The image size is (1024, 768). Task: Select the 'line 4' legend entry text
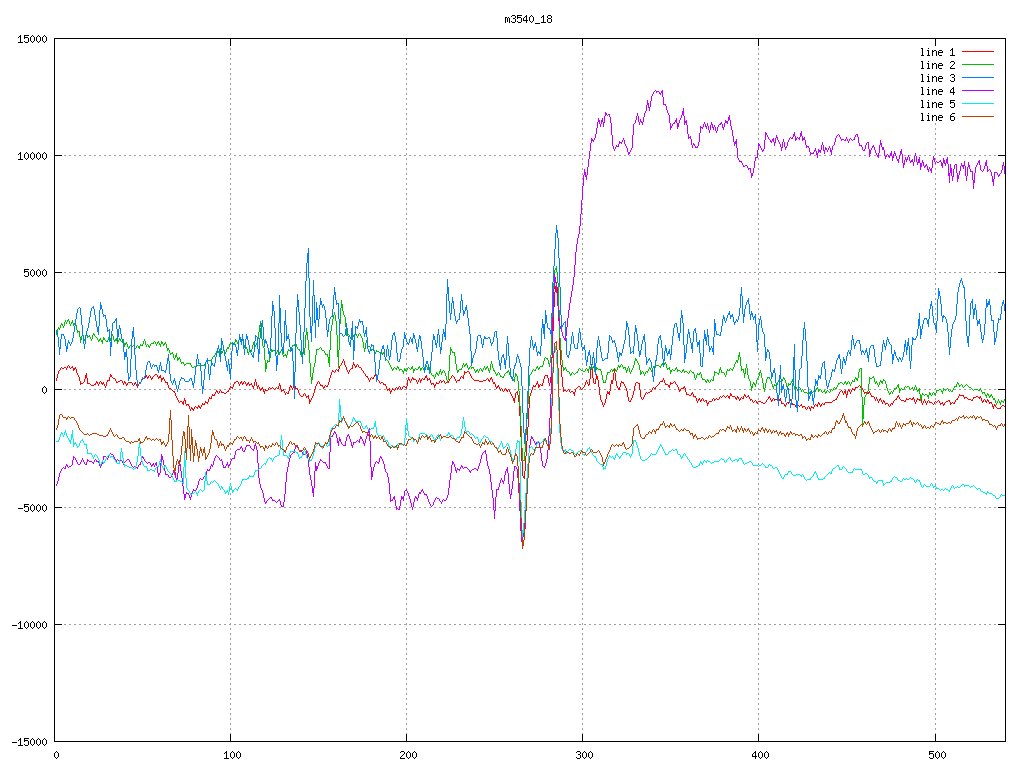pos(937,91)
